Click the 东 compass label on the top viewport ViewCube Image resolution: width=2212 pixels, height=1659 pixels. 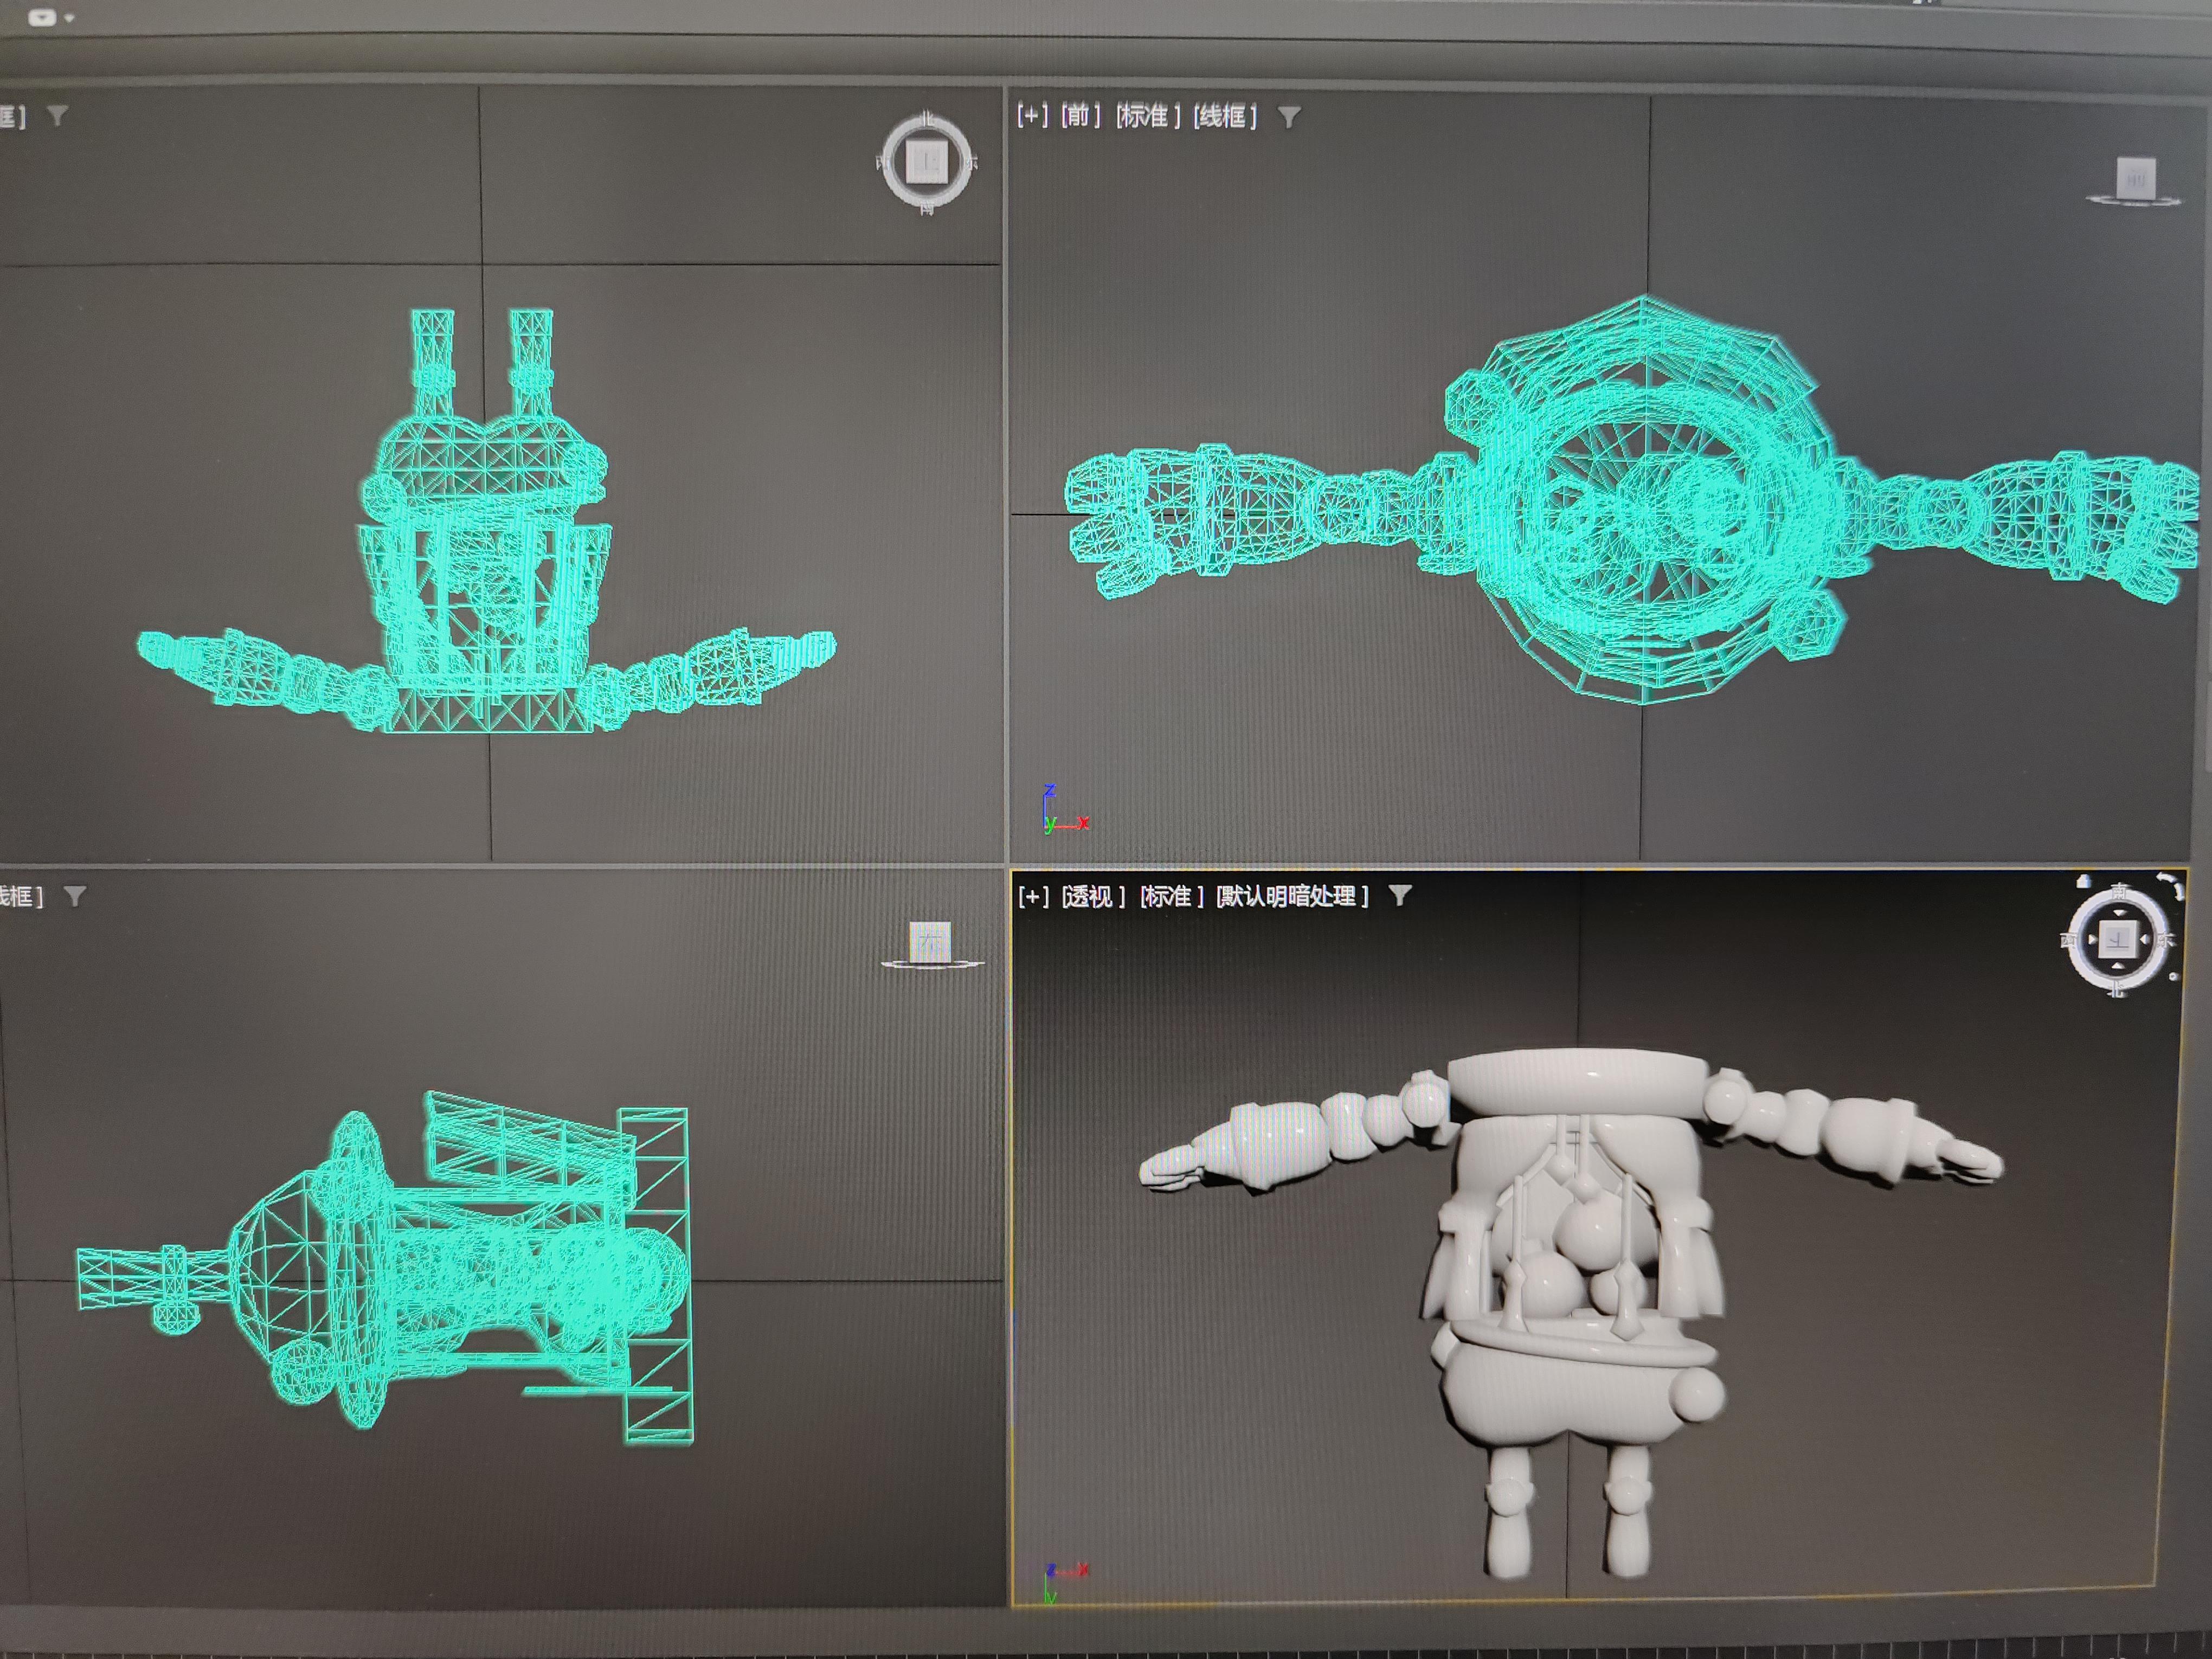(972, 163)
